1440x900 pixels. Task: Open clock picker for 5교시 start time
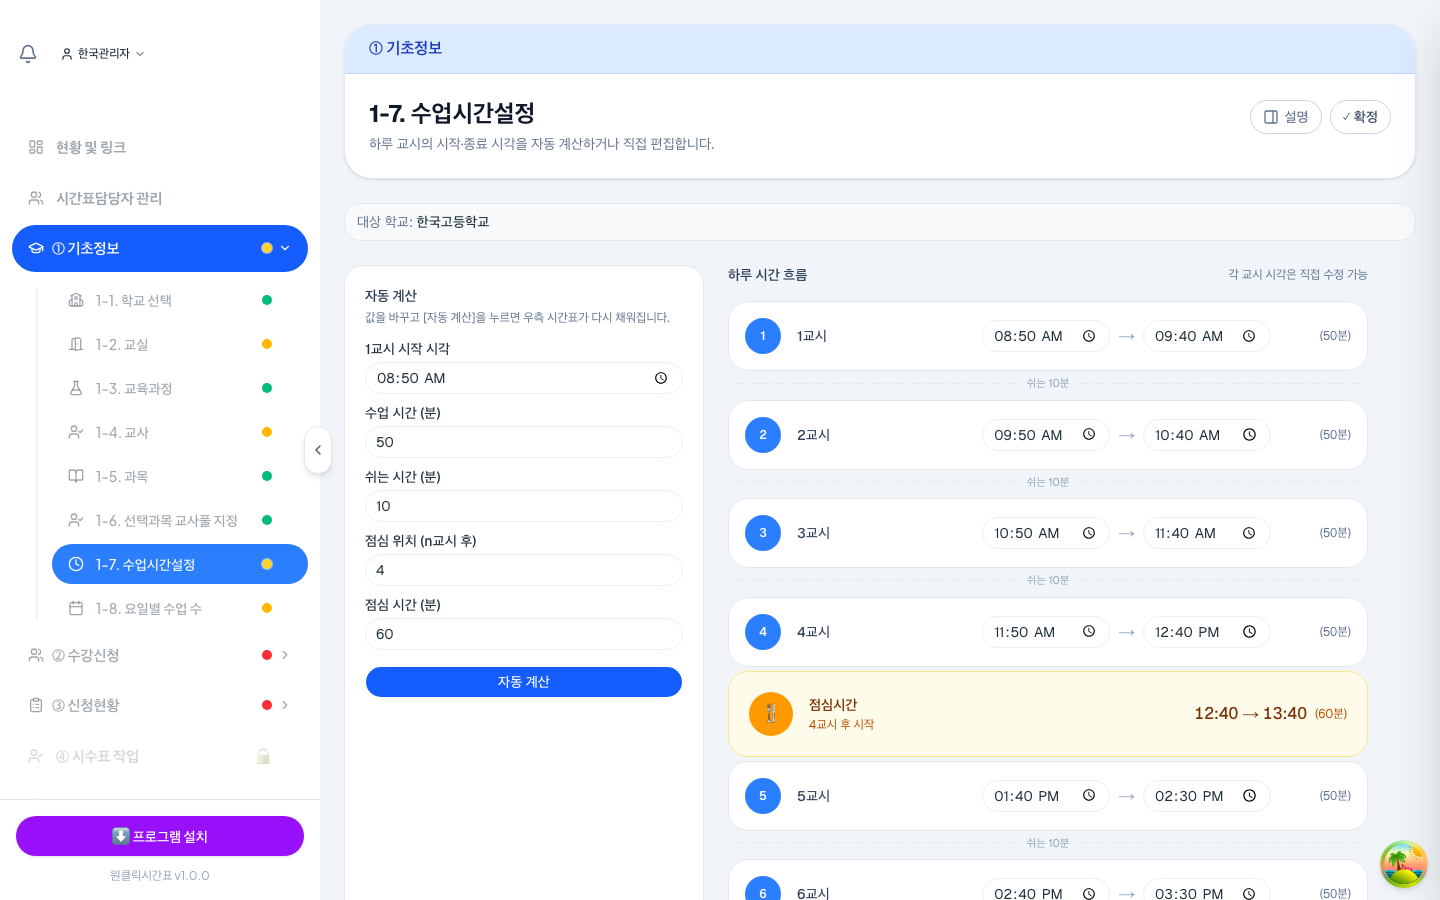click(1089, 796)
